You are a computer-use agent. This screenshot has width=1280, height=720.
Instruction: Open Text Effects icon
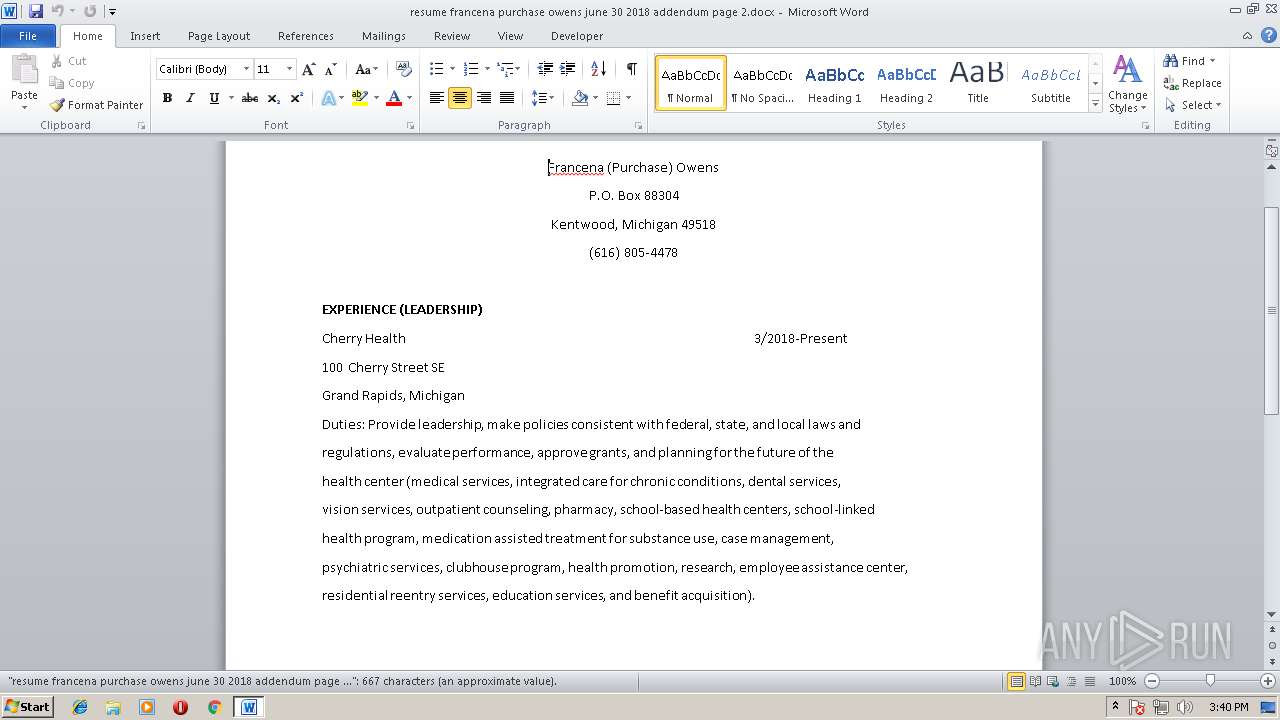point(328,98)
